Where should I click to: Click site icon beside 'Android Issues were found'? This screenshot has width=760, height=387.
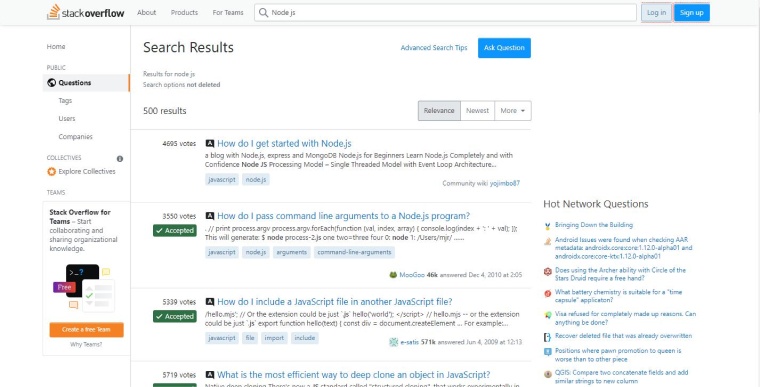pyautogui.click(x=548, y=241)
